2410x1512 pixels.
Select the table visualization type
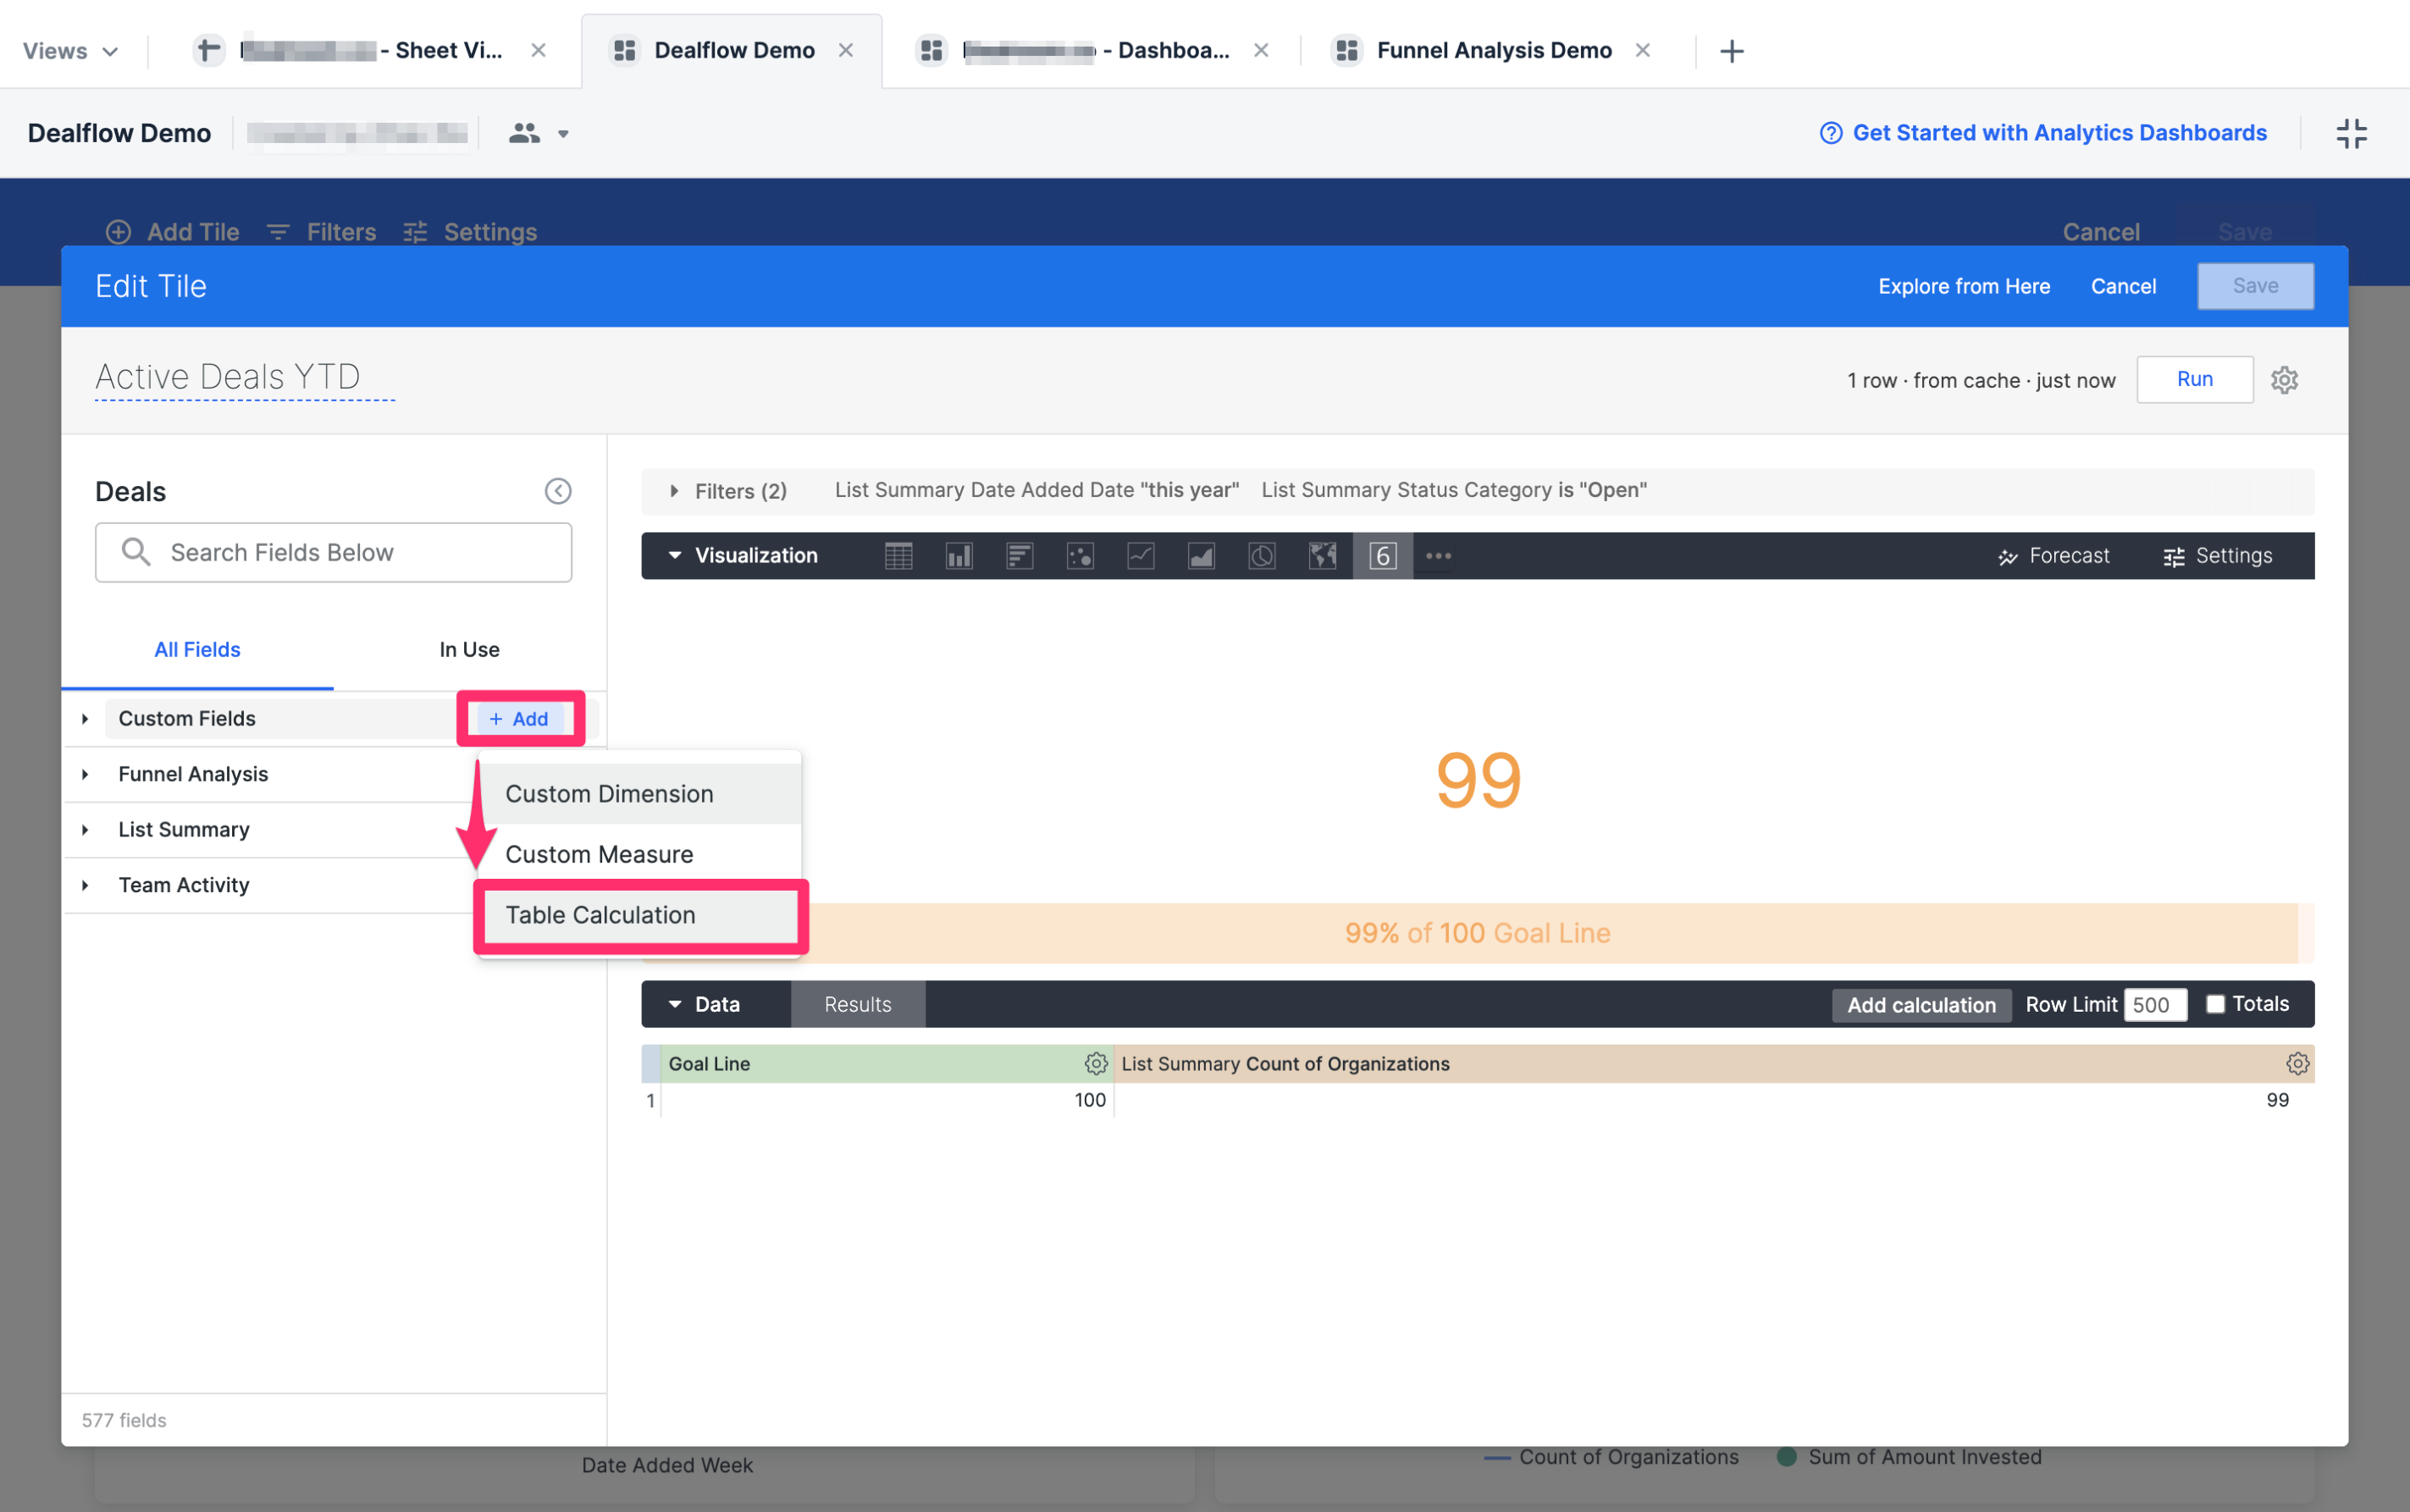[x=899, y=555]
